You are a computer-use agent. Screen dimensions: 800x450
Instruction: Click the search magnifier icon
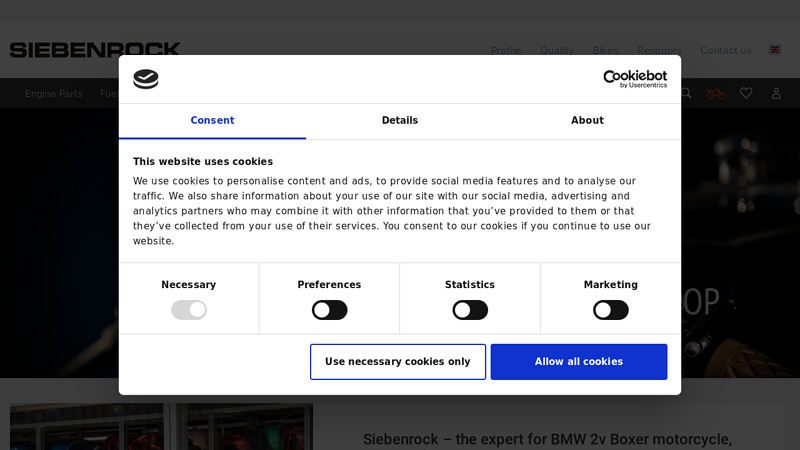[x=686, y=93]
